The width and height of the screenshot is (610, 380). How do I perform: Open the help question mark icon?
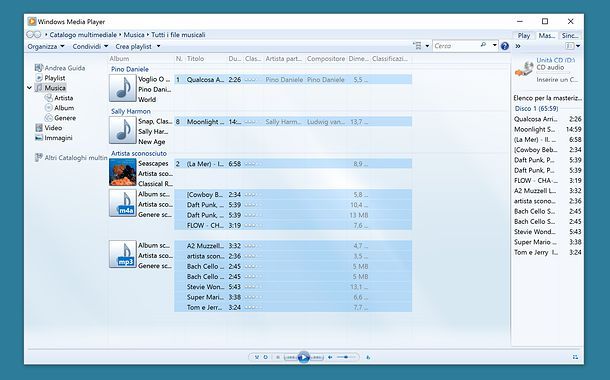tap(505, 46)
